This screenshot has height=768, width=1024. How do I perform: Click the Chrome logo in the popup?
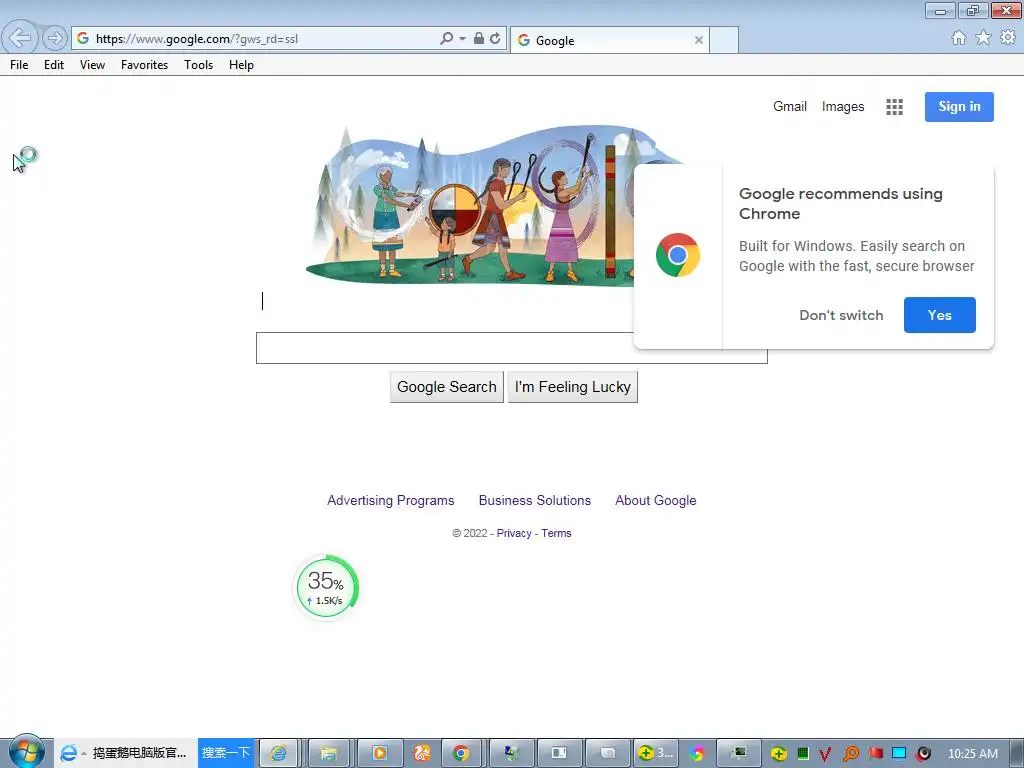pos(678,255)
